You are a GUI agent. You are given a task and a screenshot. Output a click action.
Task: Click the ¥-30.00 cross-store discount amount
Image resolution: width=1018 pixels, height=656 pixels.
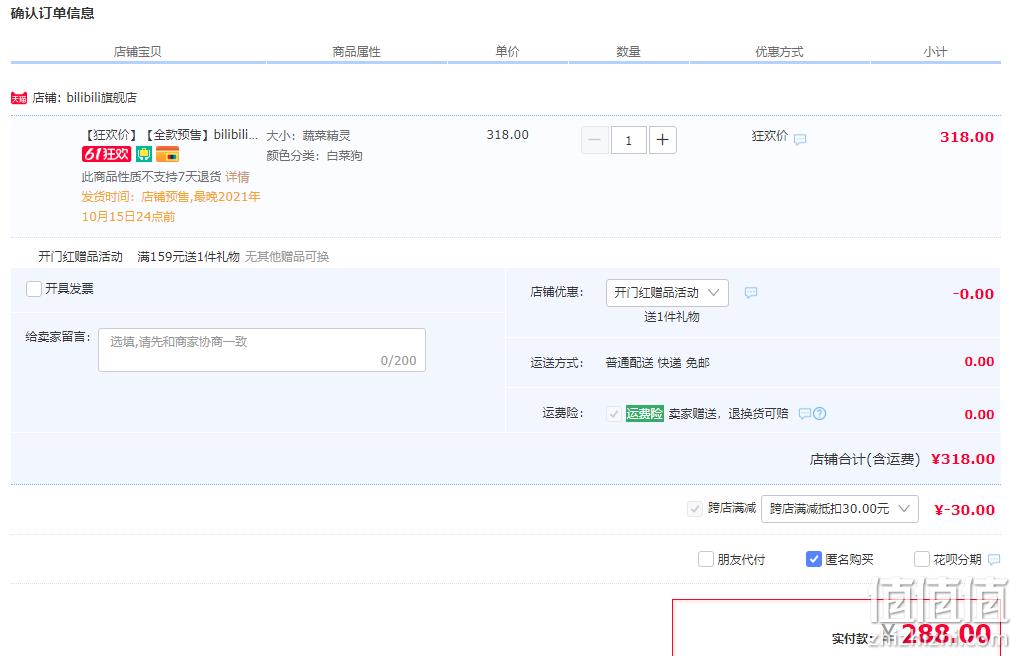[964, 510]
